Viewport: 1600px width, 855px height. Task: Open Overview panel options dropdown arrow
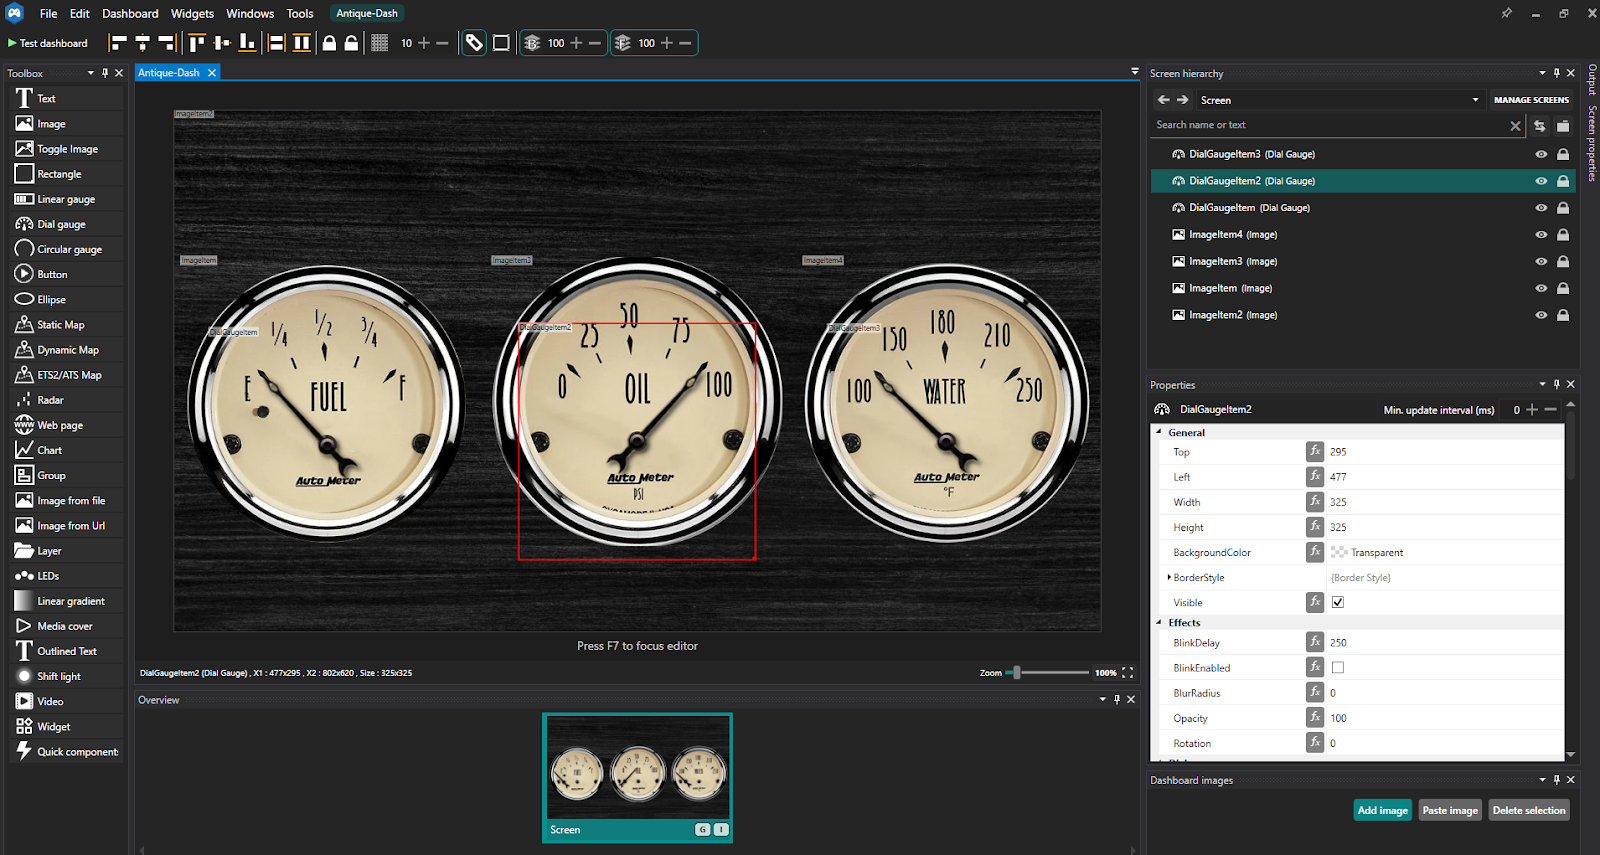tap(1103, 699)
